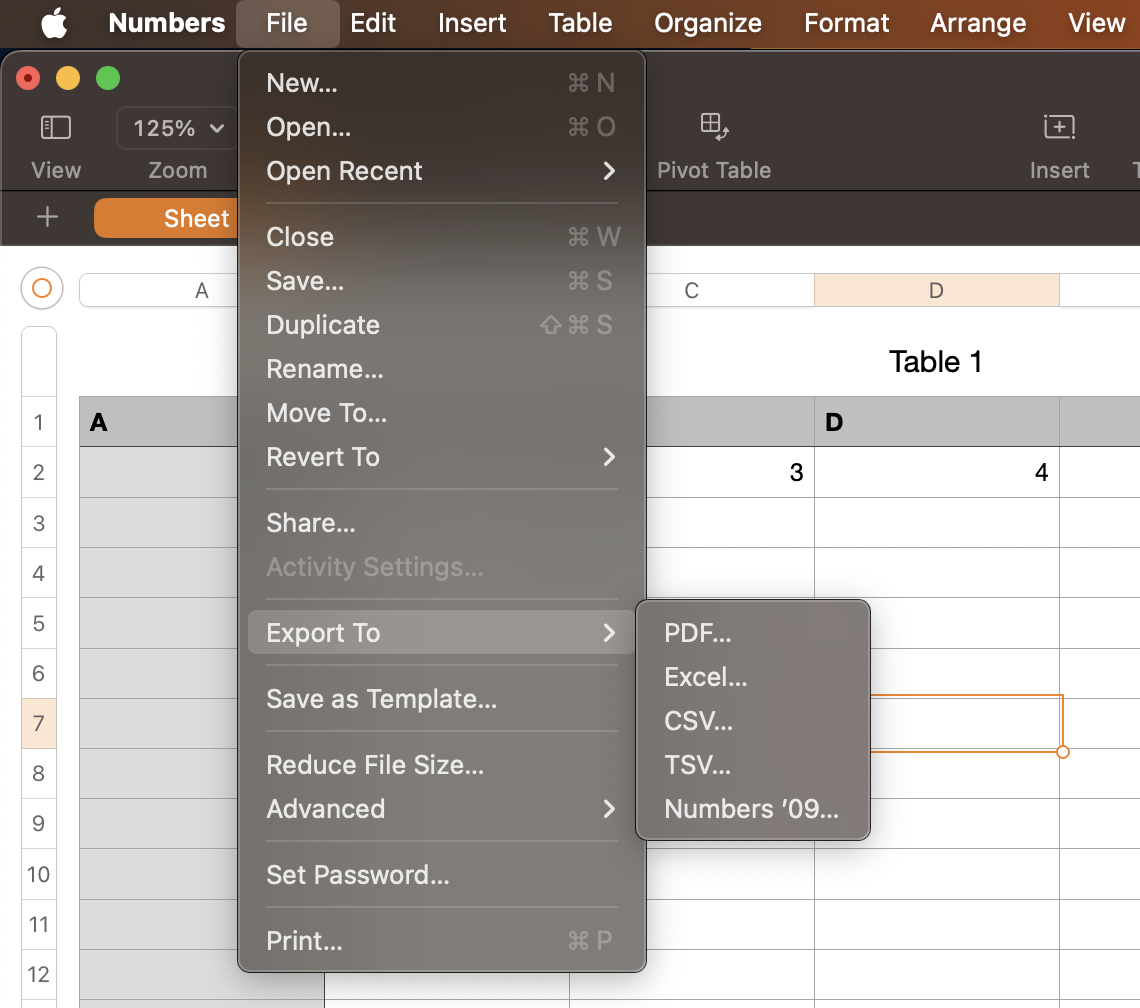The width and height of the screenshot is (1140, 1008).
Task: Select Rename... in the File menu
Action: click(442, 369)
